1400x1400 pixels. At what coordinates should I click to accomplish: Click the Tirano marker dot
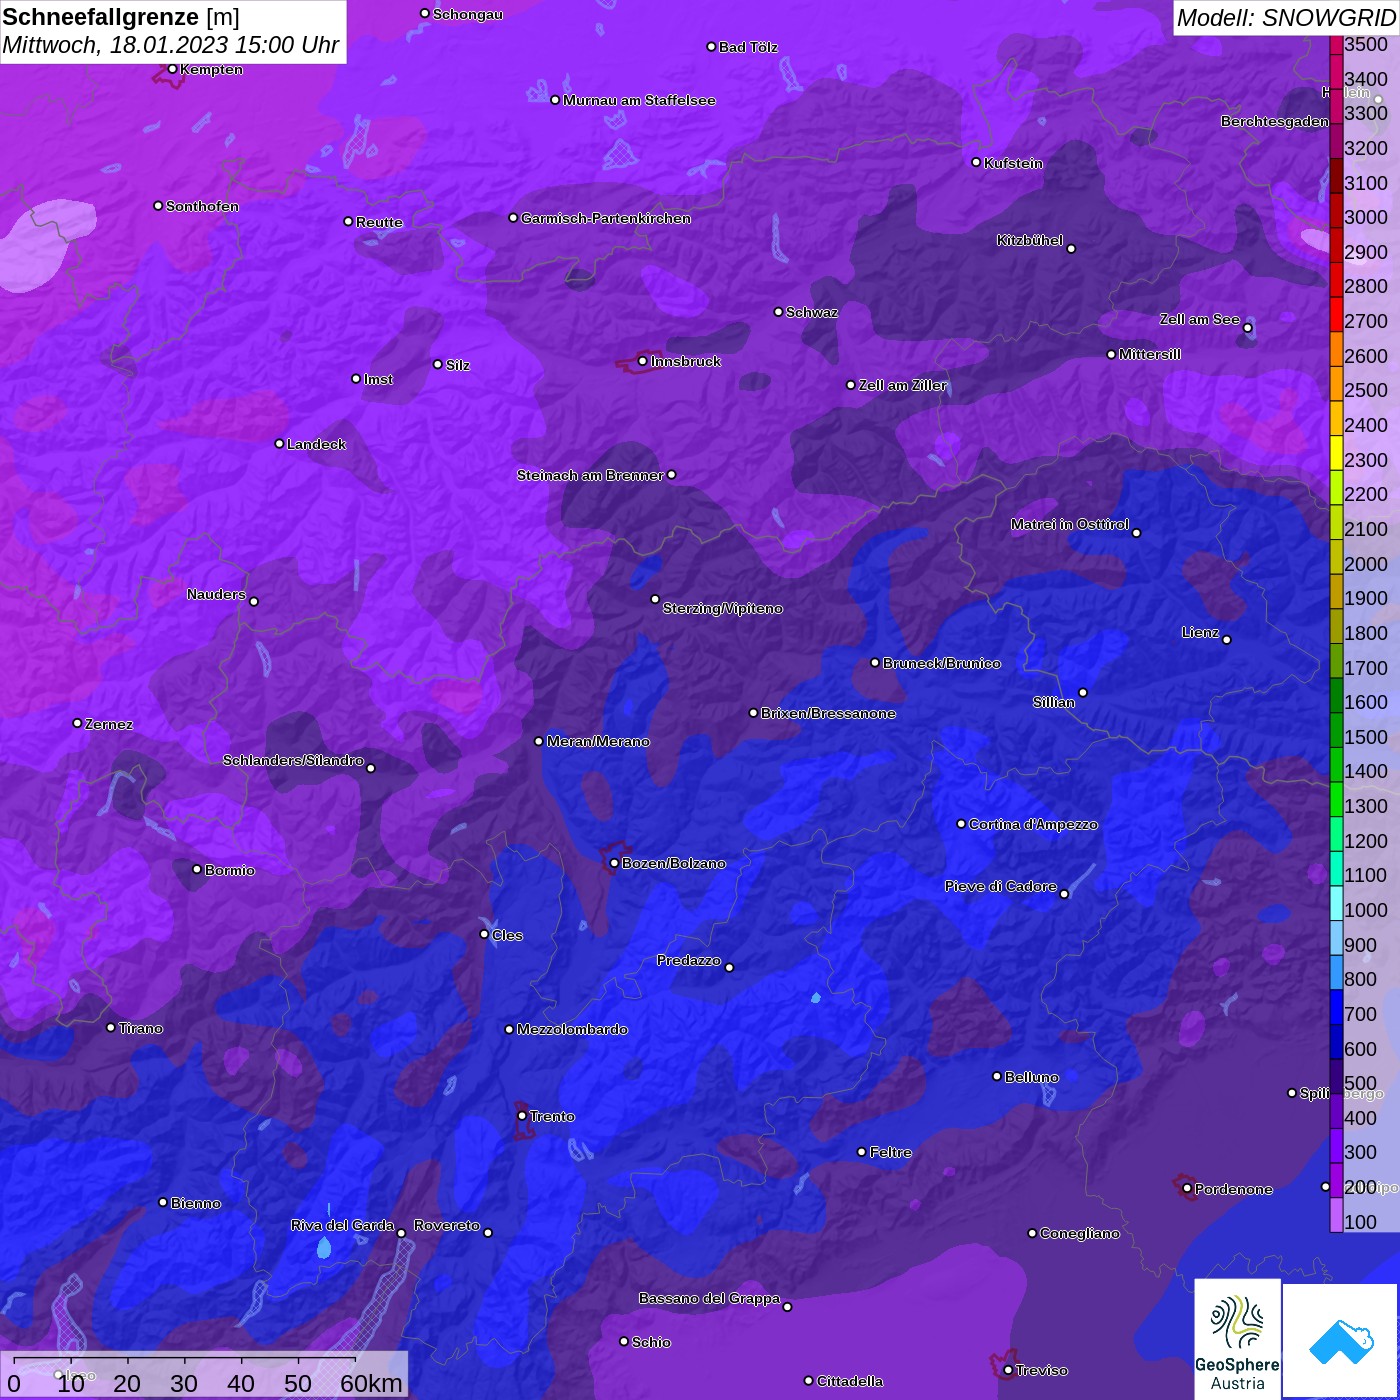click(111, 1027)
